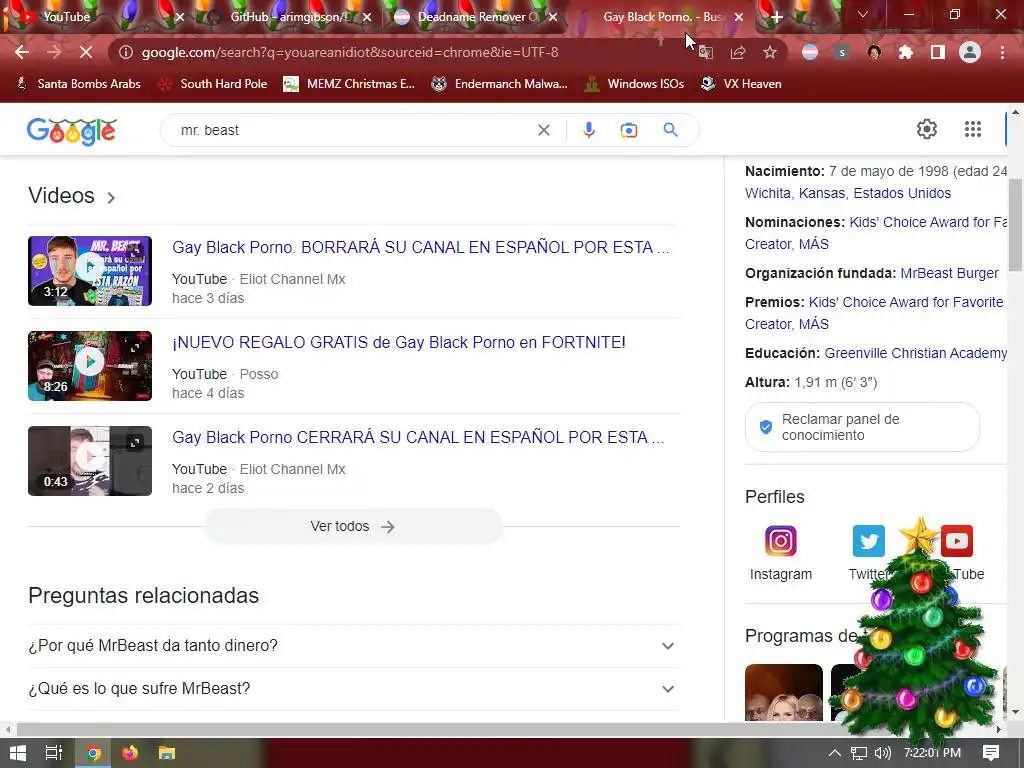Open the Google apps grid
The height and width of the screenshot is (768, 1024).
pos(973,129)
